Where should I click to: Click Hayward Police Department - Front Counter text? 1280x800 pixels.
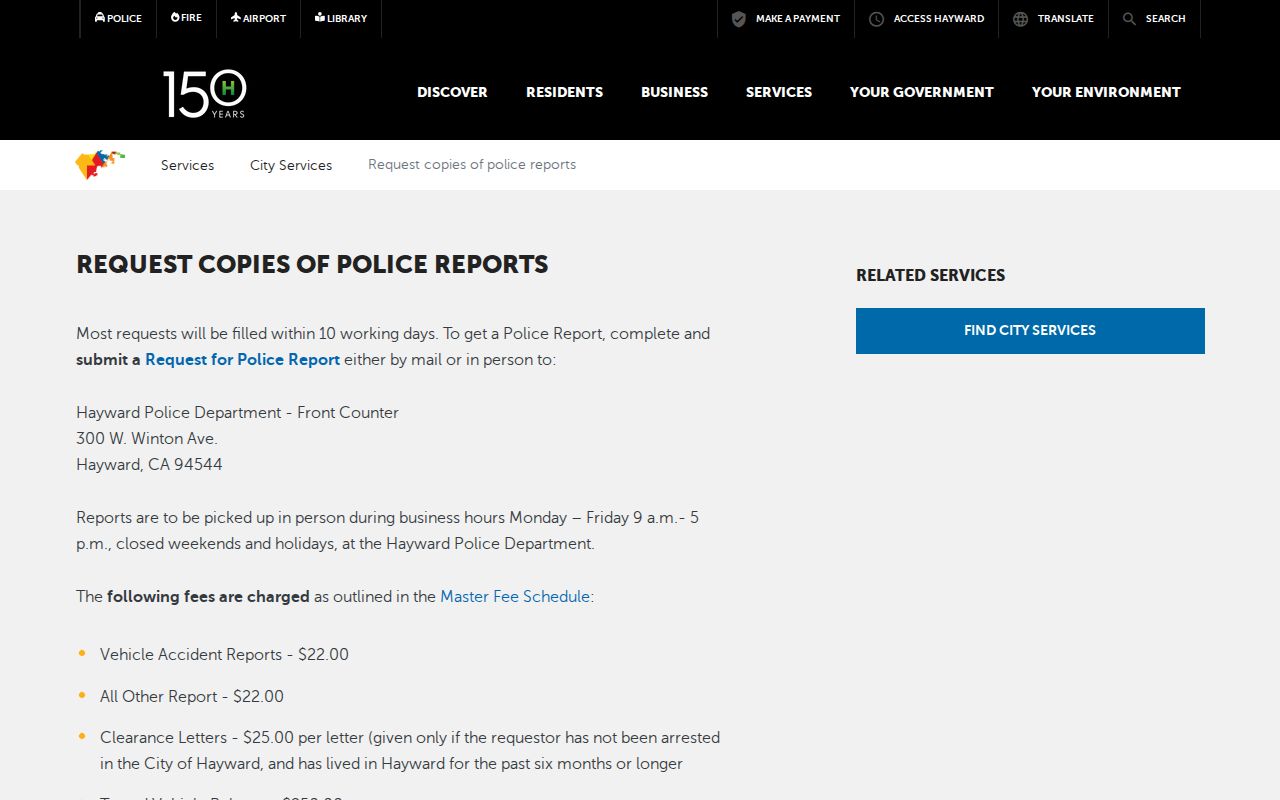click(x=237, y=412)
